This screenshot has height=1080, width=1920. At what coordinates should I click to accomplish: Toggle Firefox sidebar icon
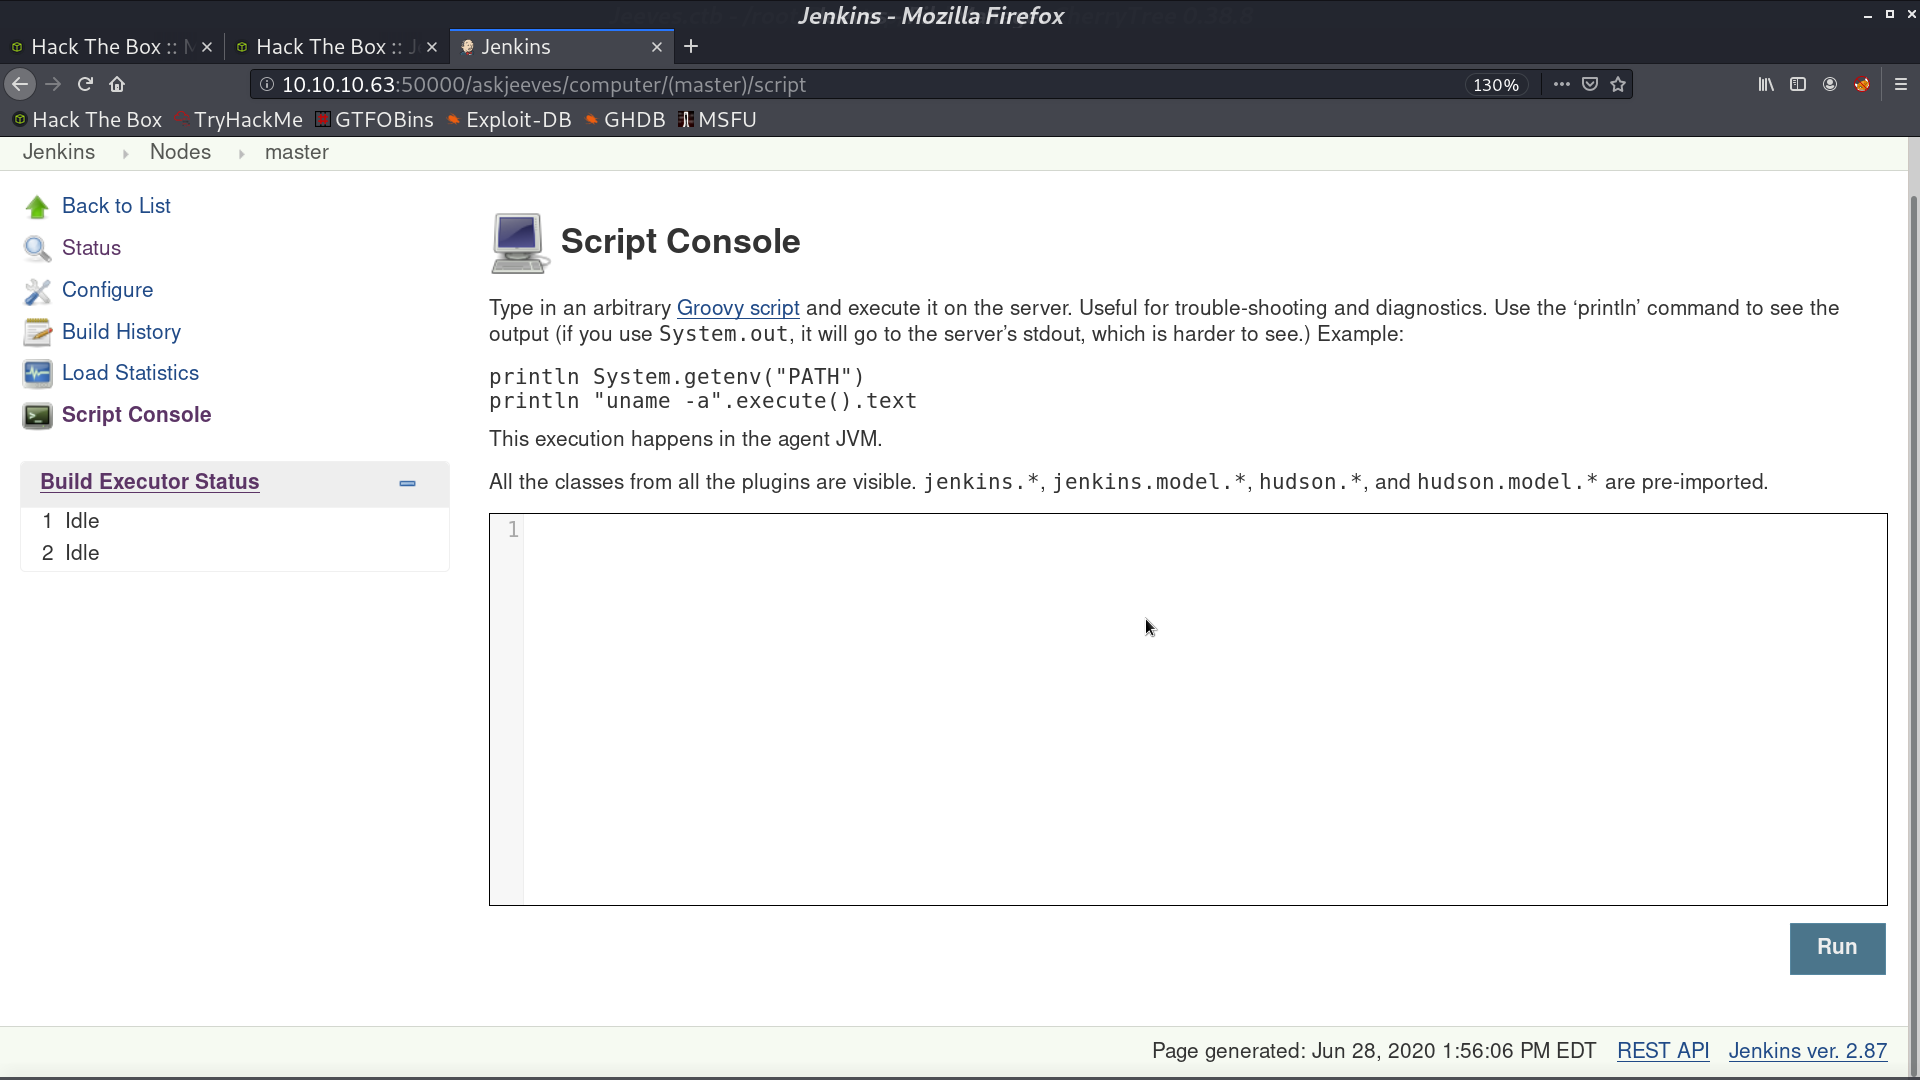(x=1798, y=85)
